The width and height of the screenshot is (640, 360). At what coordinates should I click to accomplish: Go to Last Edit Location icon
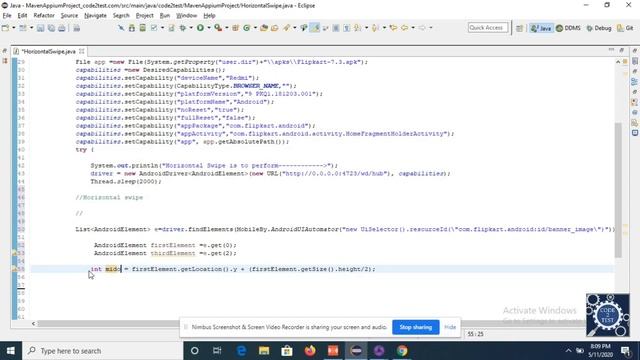click(x=393, y=28)
